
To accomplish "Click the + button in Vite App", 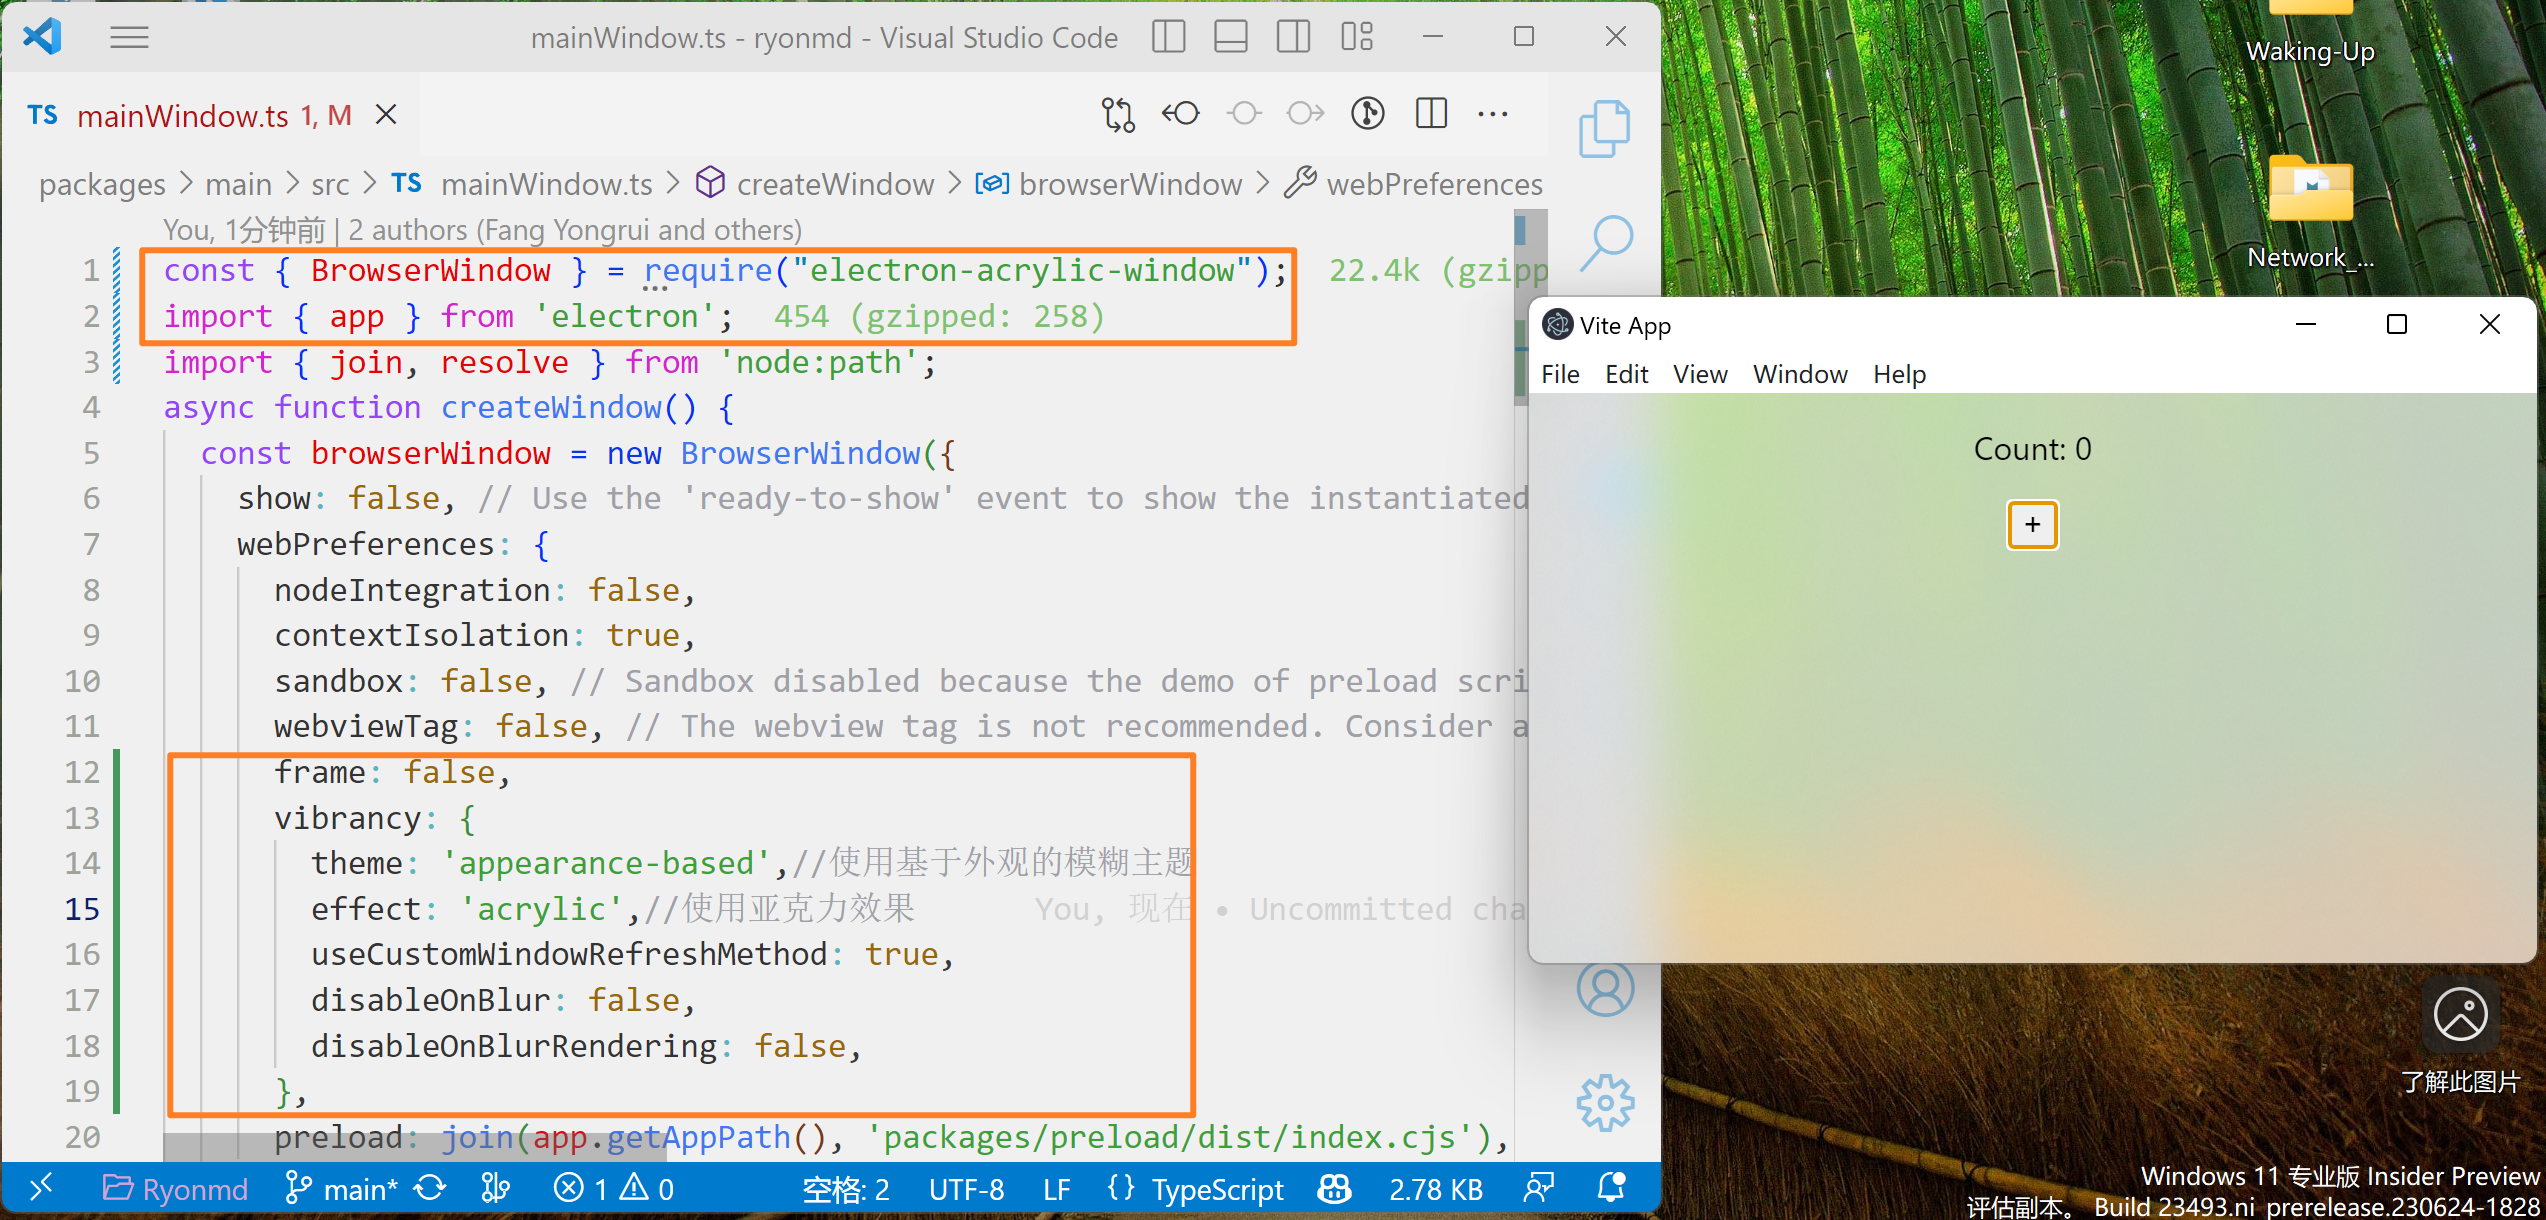I will [x=2033, y=523].
